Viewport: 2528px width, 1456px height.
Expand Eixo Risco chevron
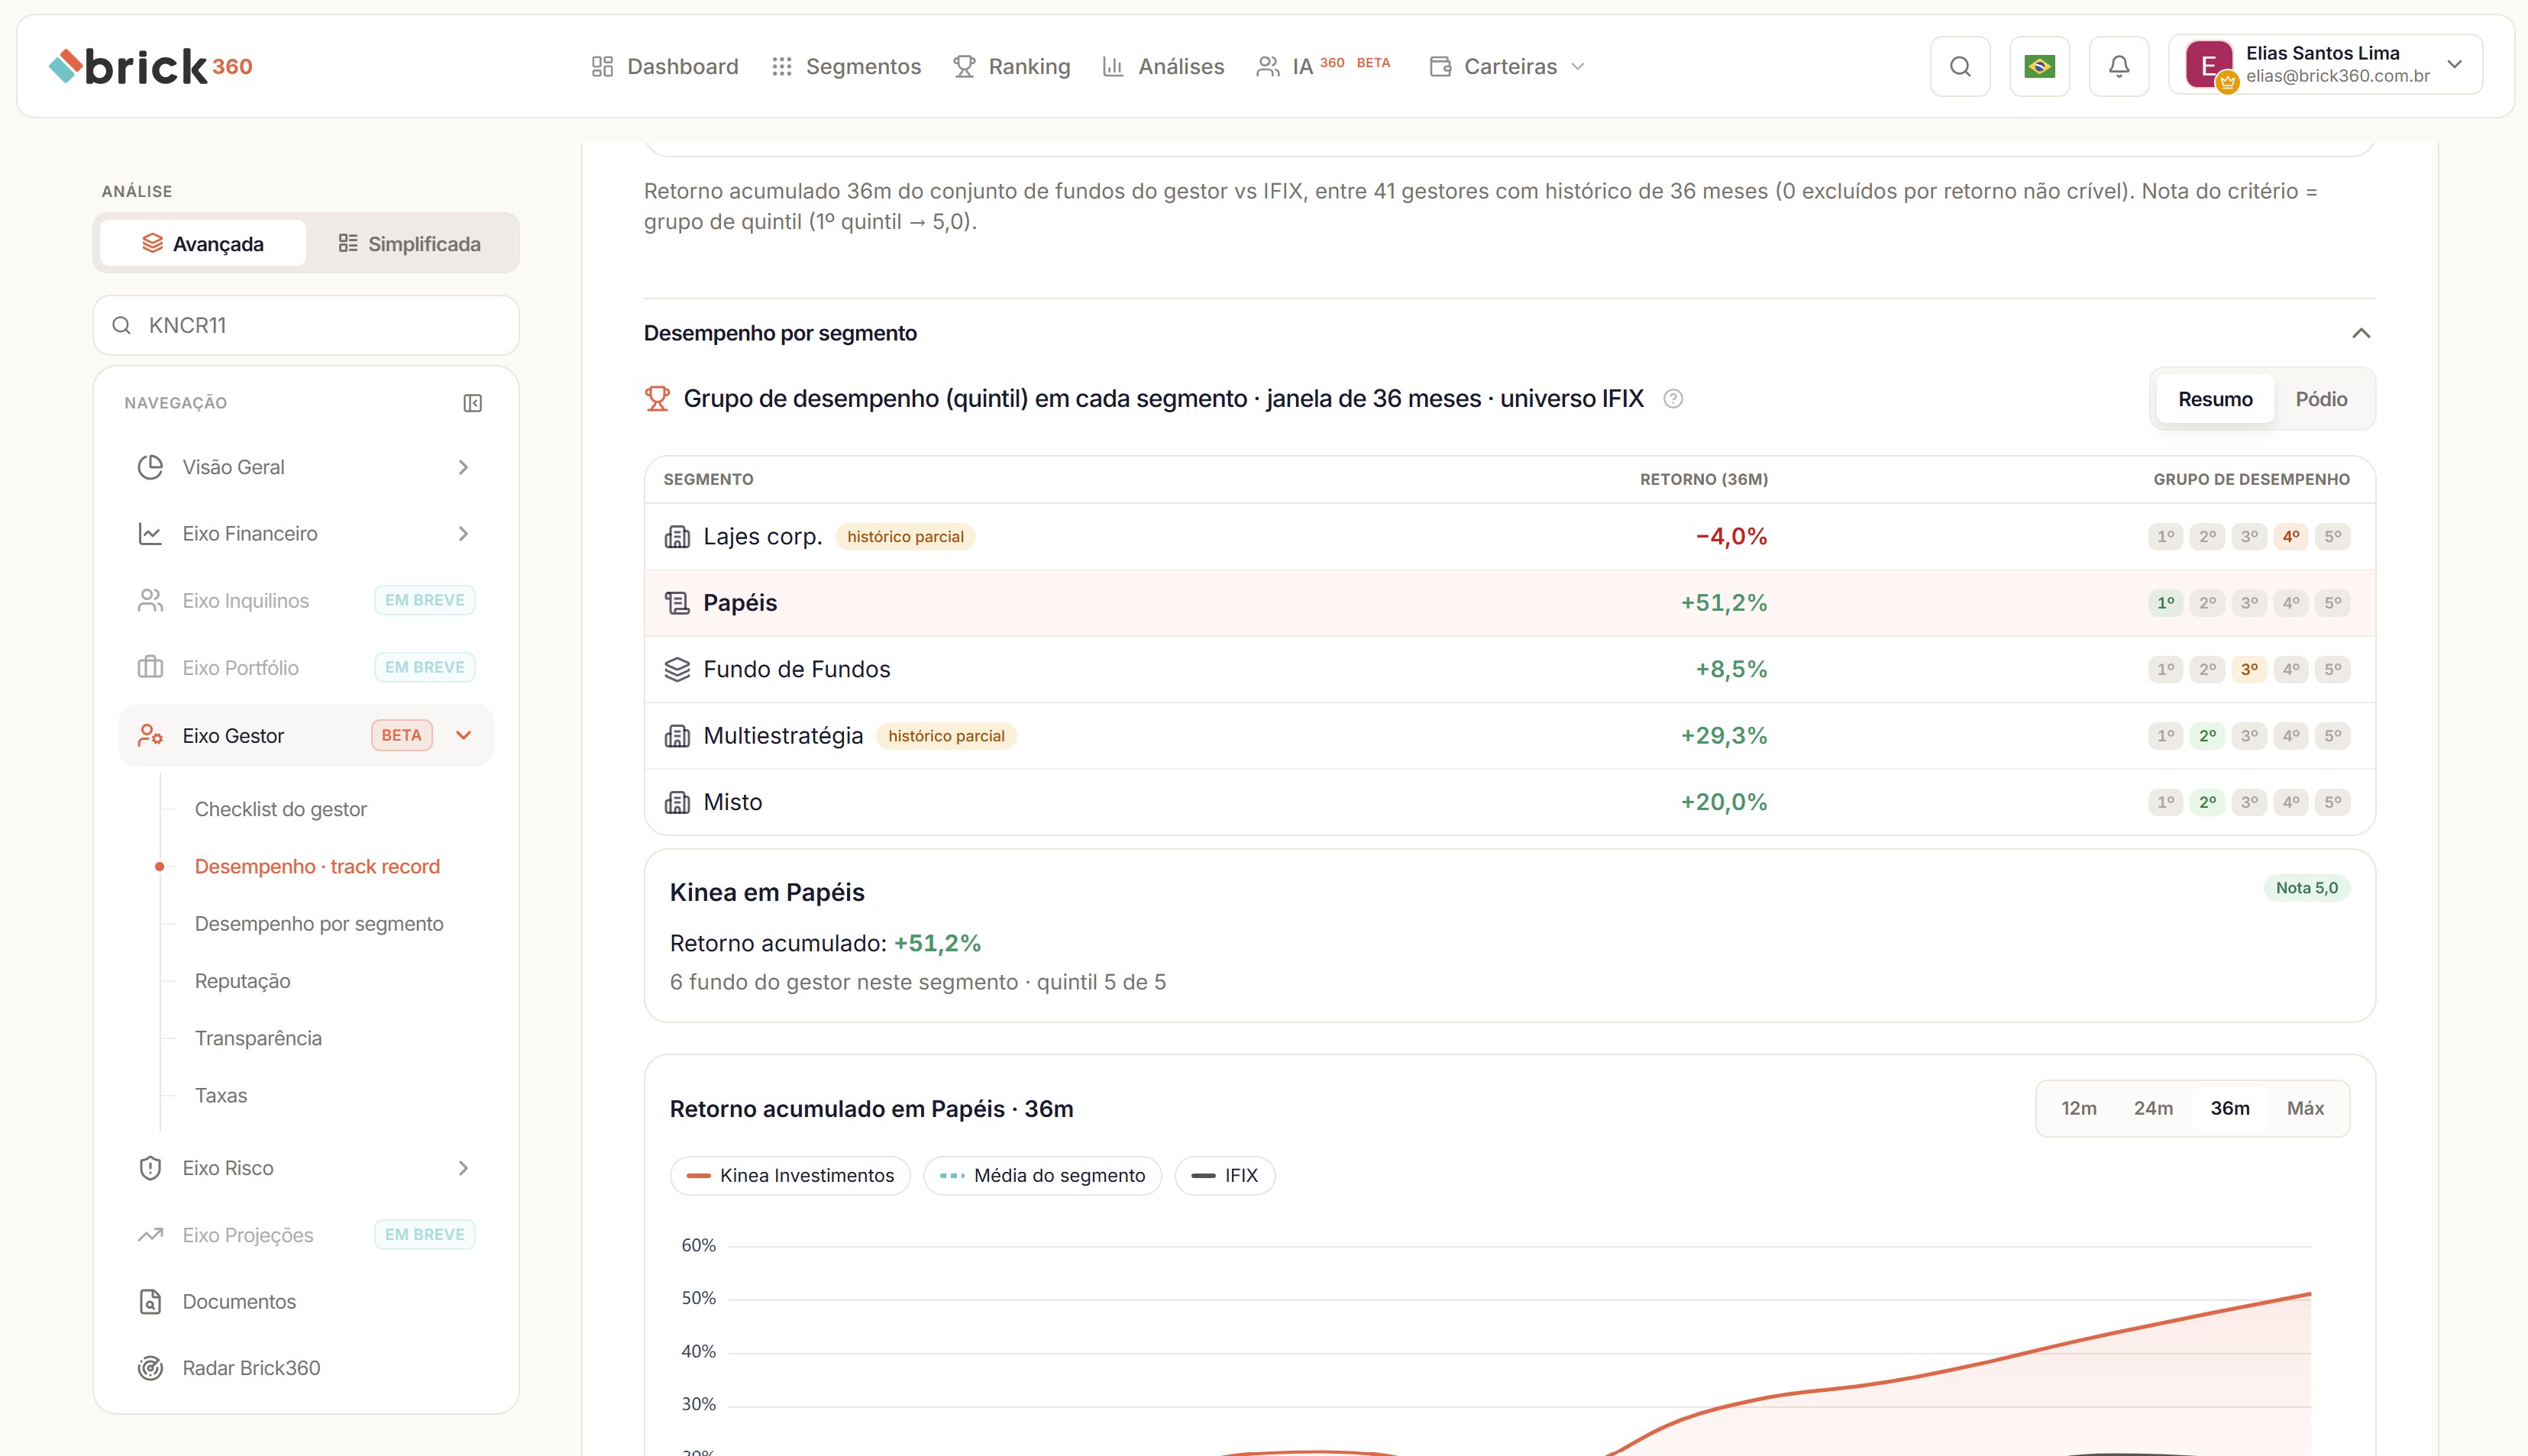coord(463,1168)
